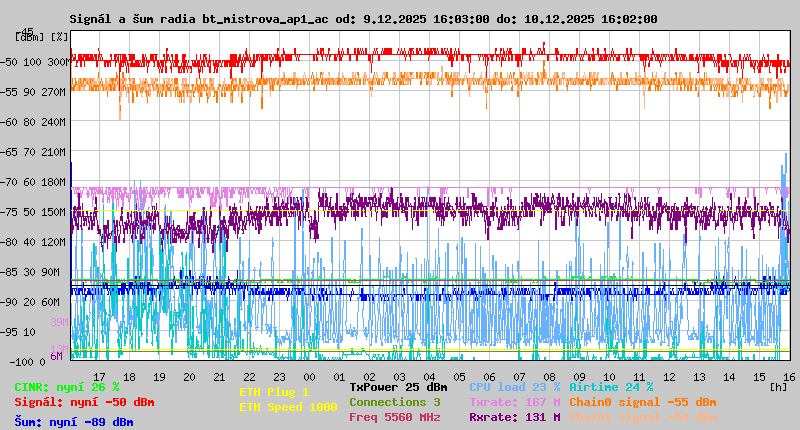Select the ETH Plug legend entry
The height and width of the screenshot is (430, 800).
point(274,392)
